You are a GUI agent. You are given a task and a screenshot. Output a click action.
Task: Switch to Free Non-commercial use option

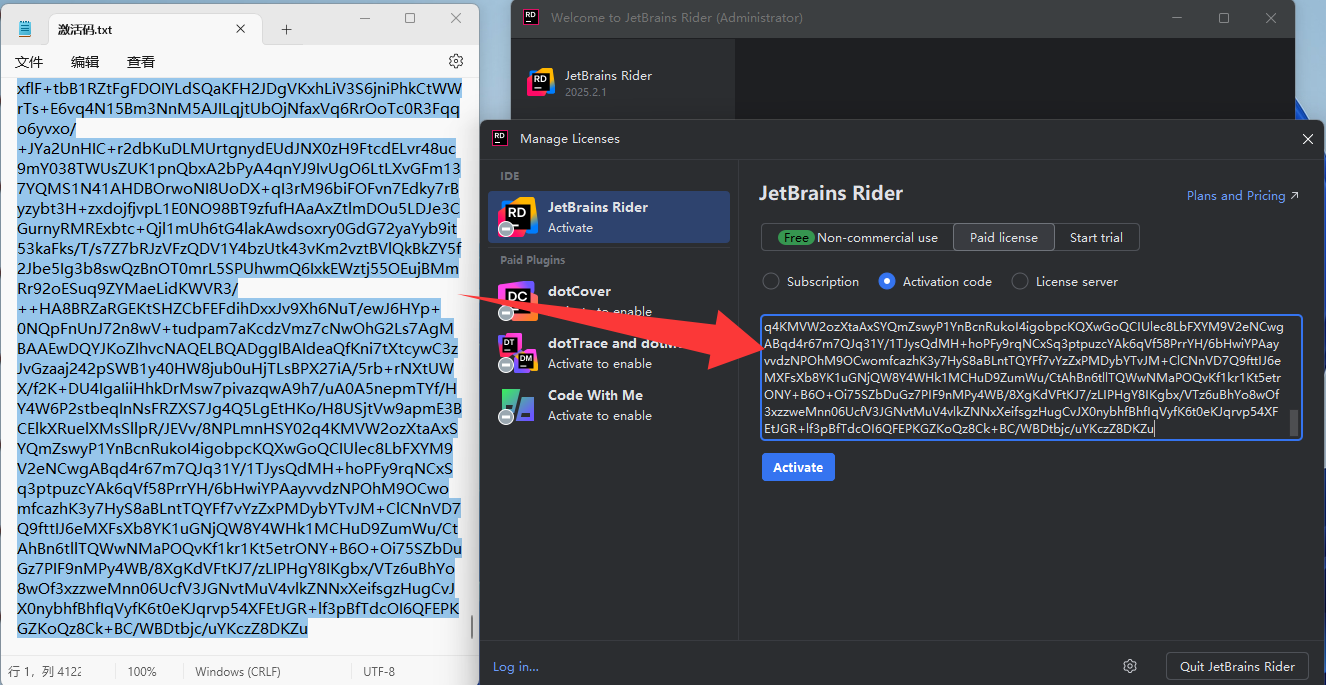tap(857, 238)
